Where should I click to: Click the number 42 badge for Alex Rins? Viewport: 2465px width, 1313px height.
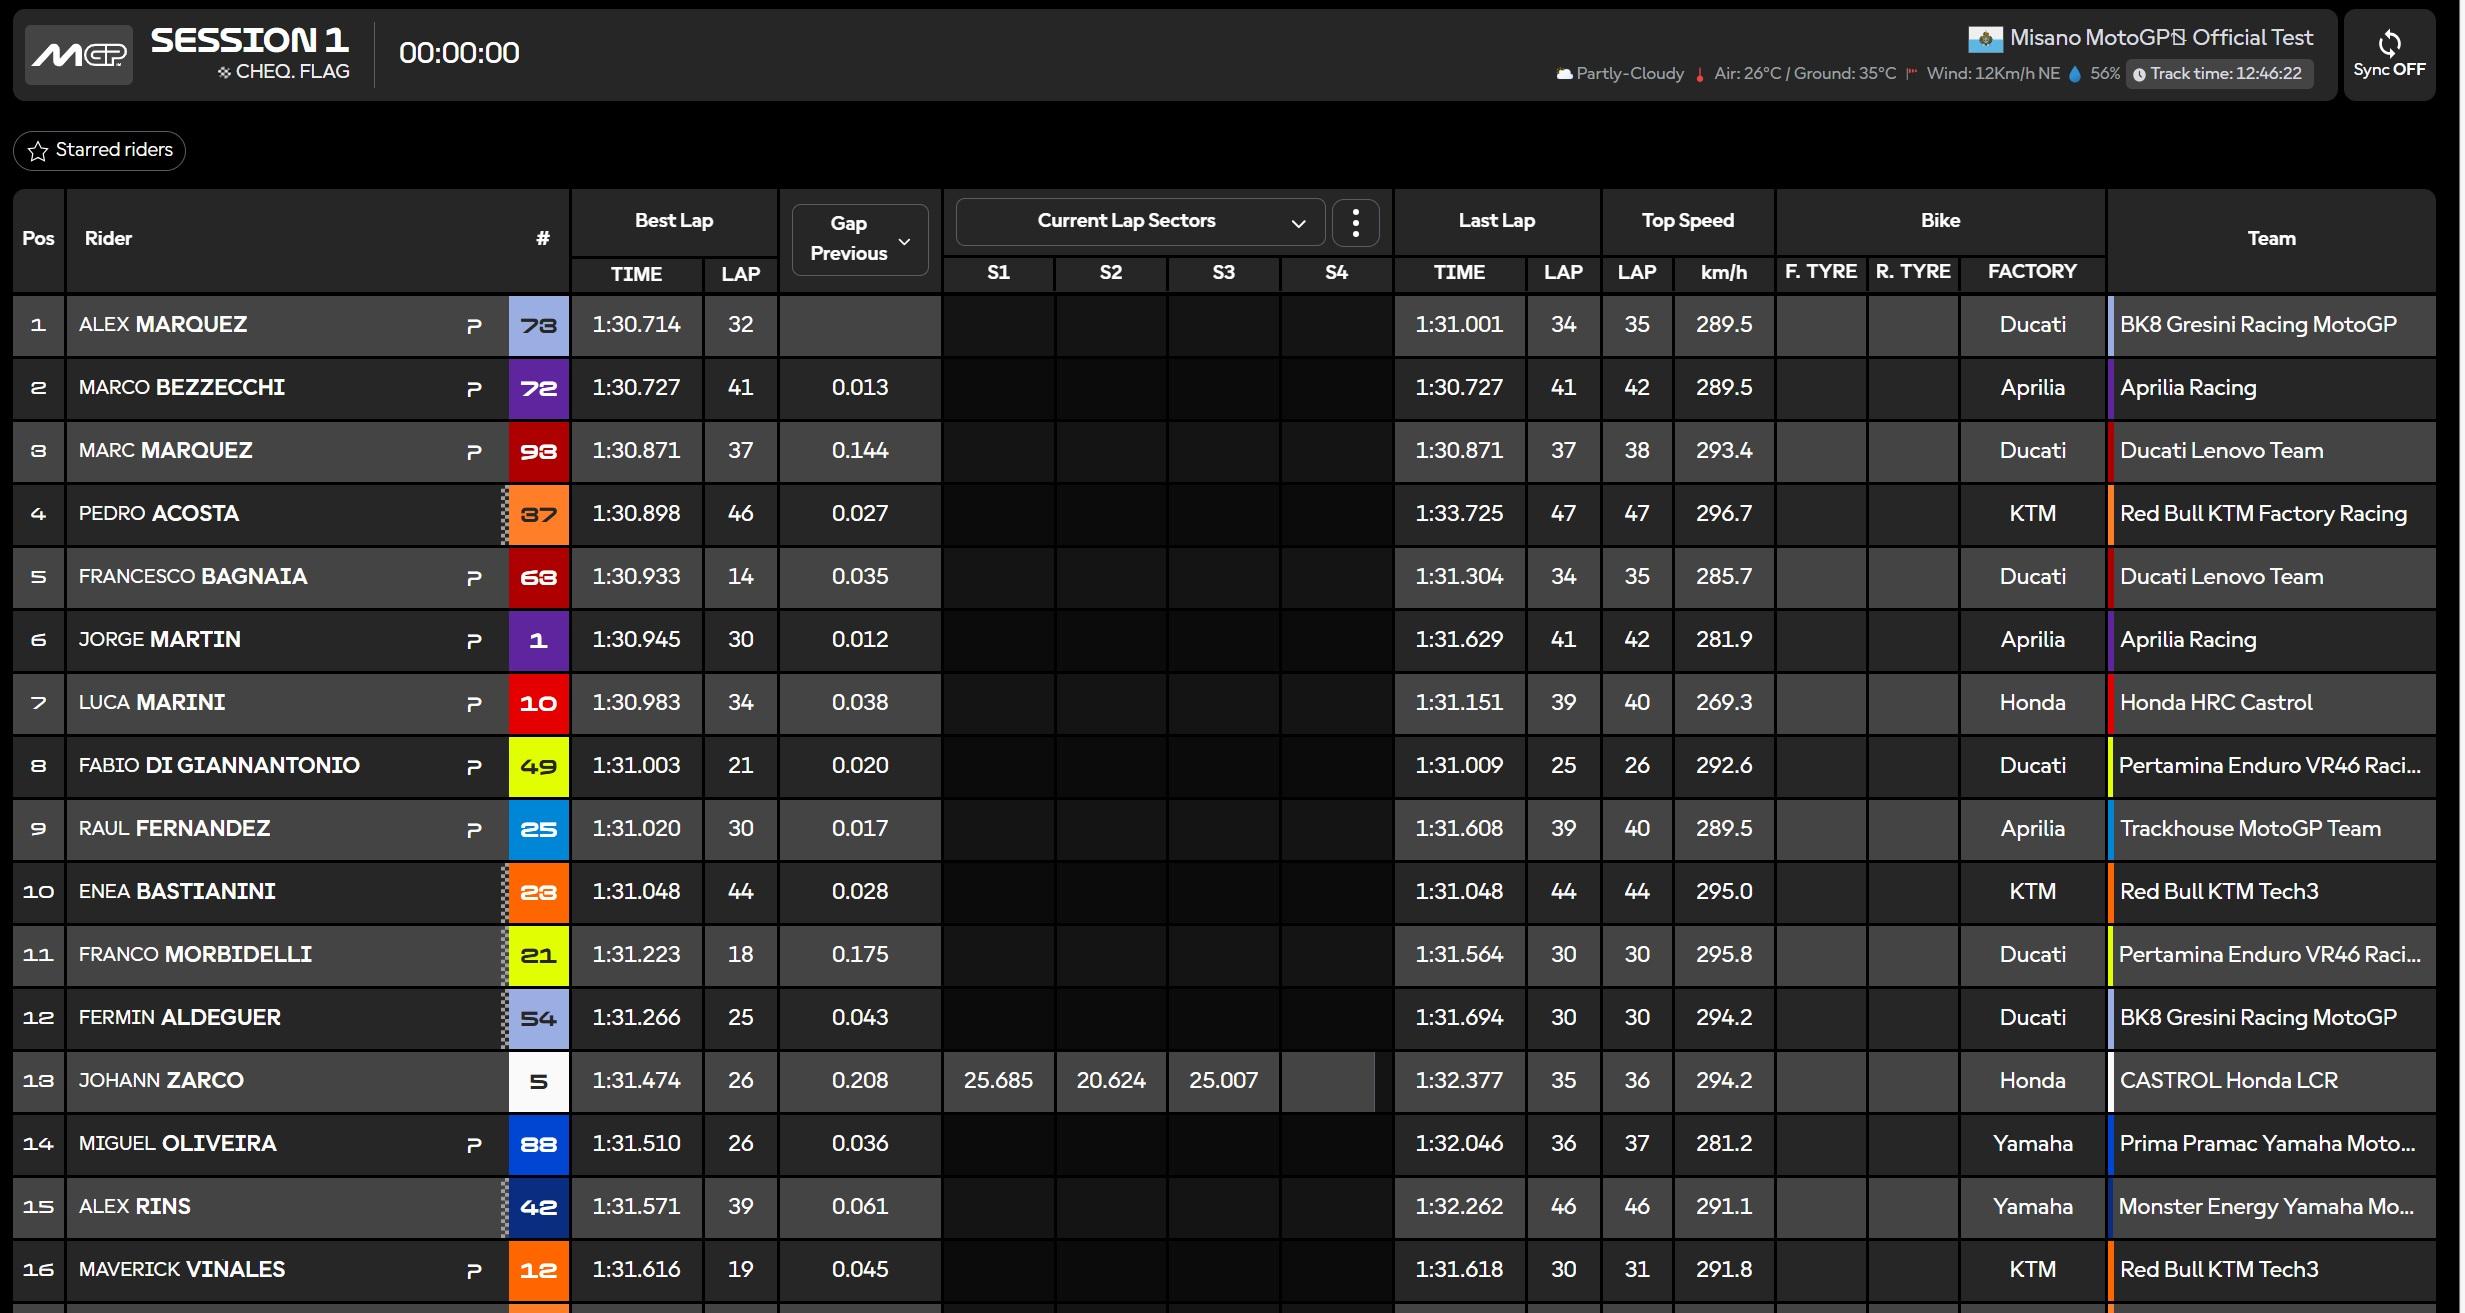pyautogui.click(x=539, y=1208)
